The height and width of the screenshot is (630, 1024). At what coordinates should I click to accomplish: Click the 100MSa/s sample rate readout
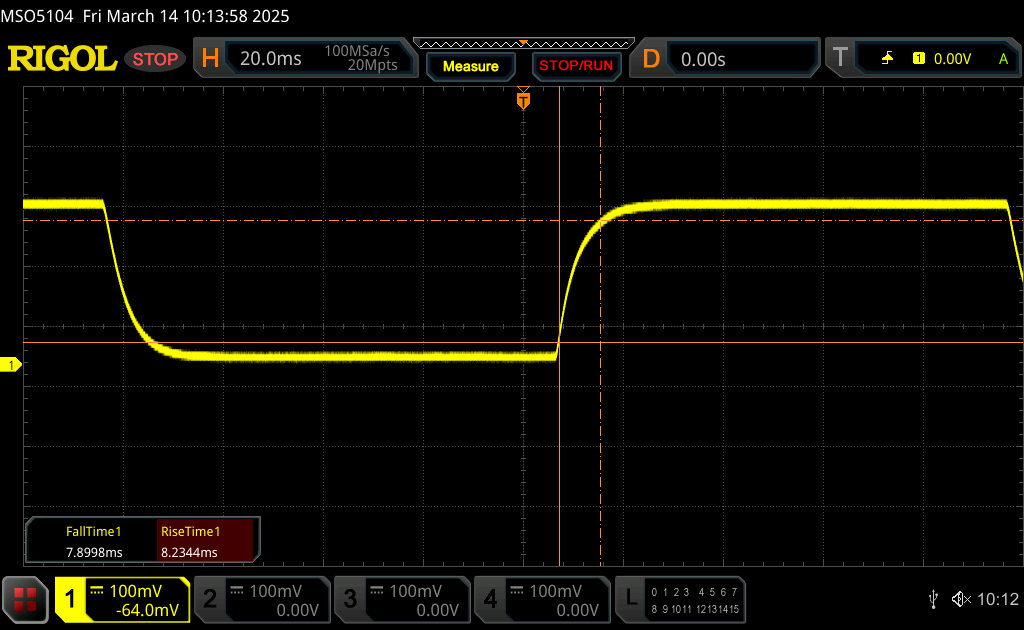click(357, 51)
